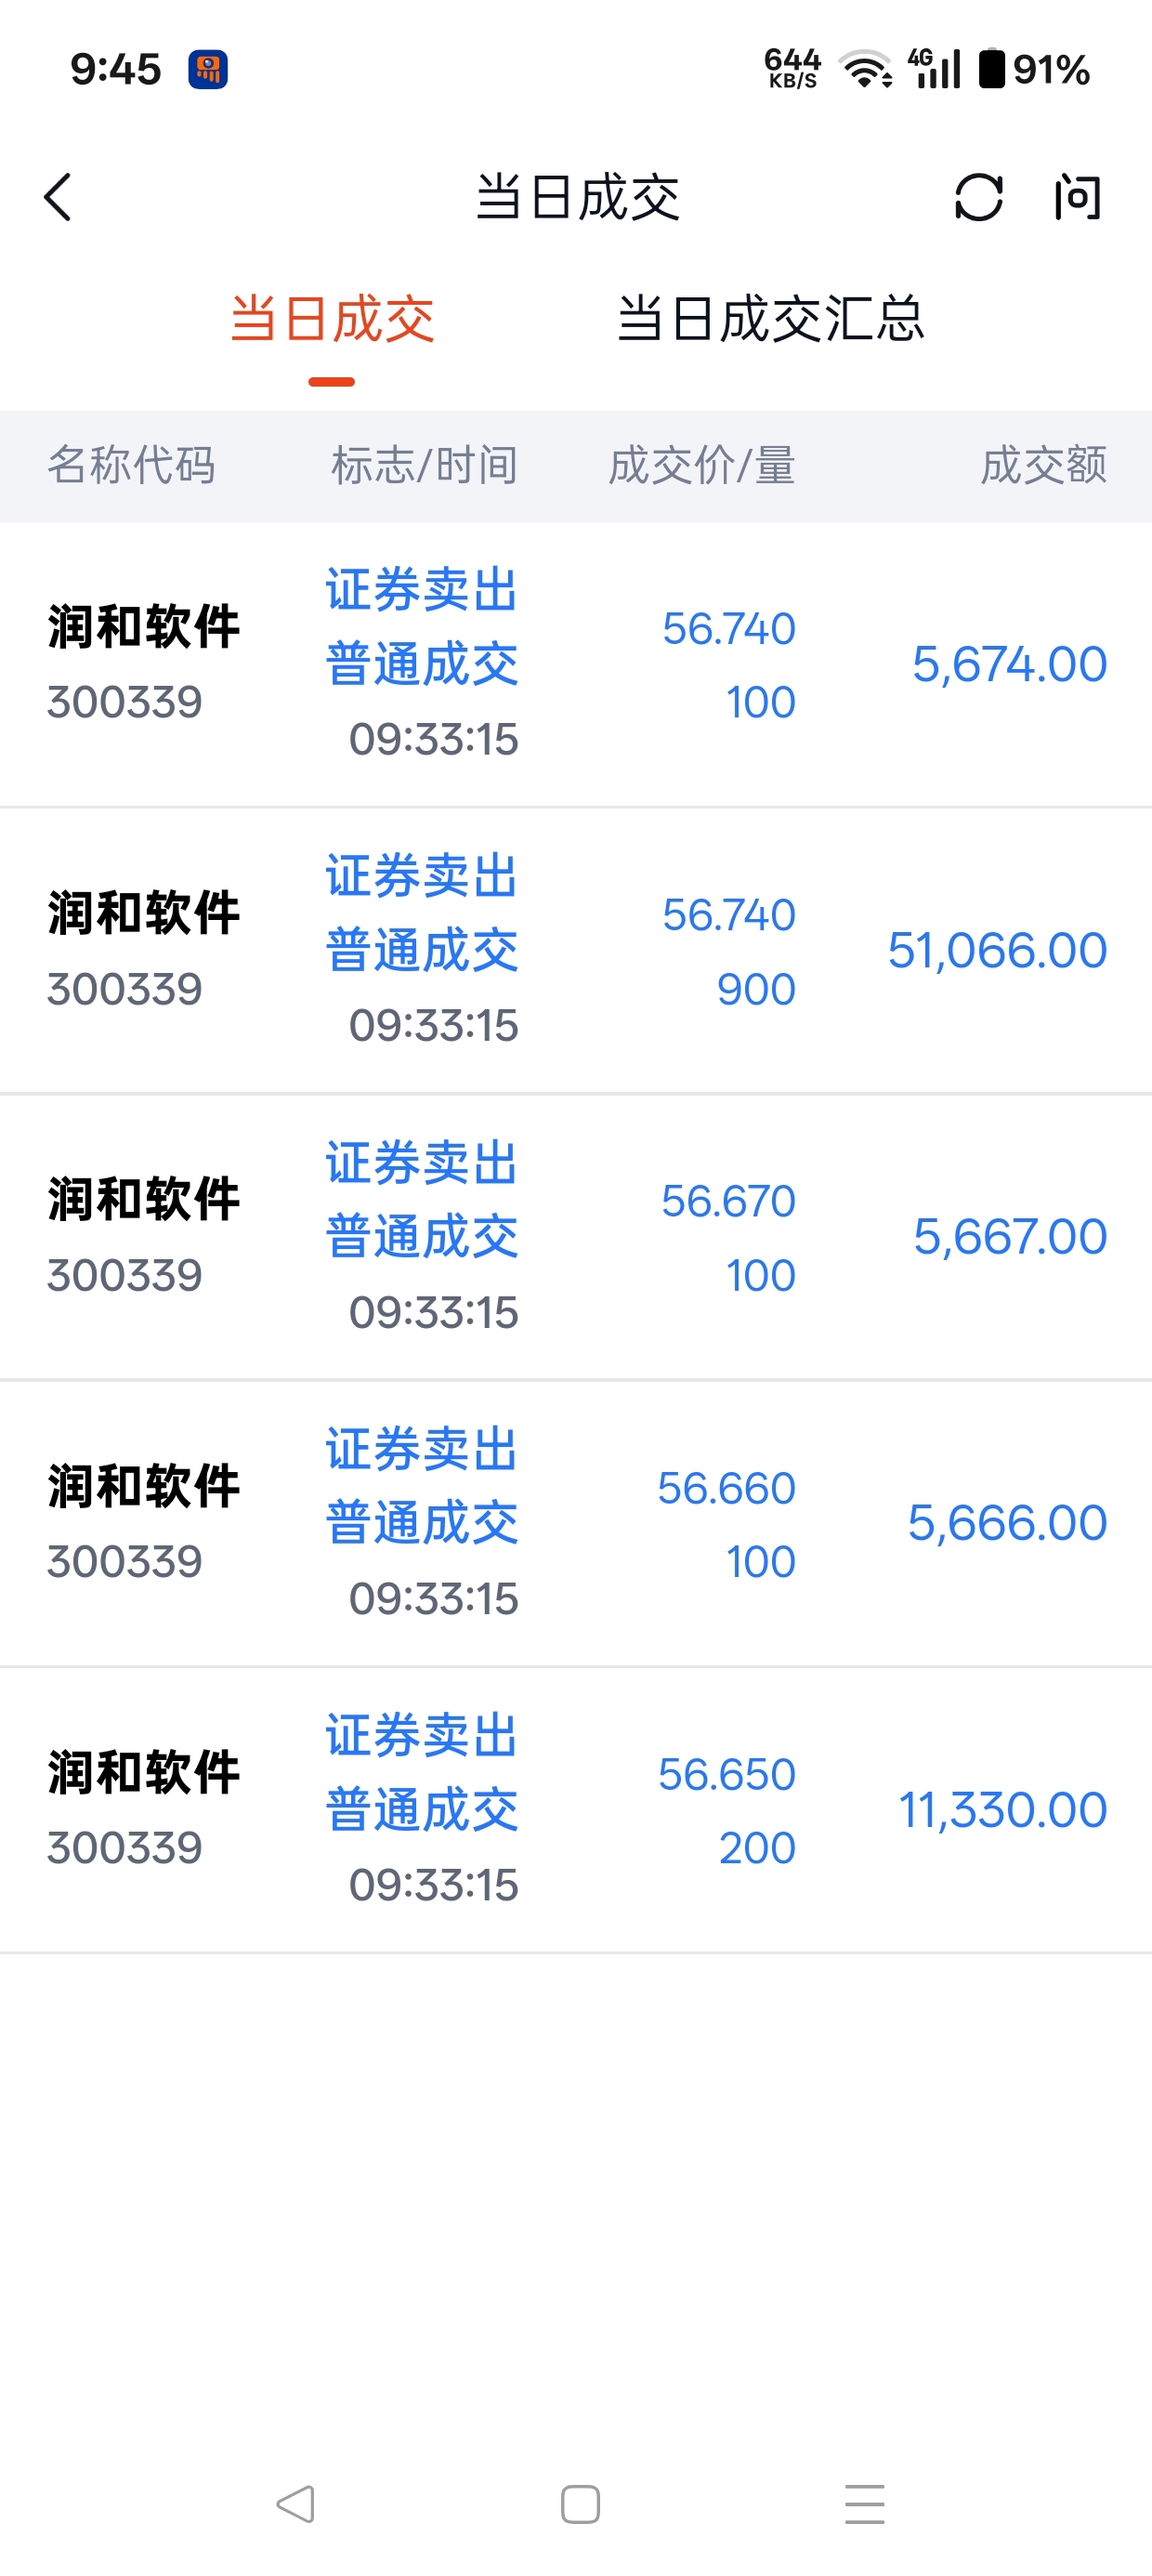Select the trade with amount 5,667.00
Image resolution: width=1152 pixels, height=2576 pixels.
576,1237
